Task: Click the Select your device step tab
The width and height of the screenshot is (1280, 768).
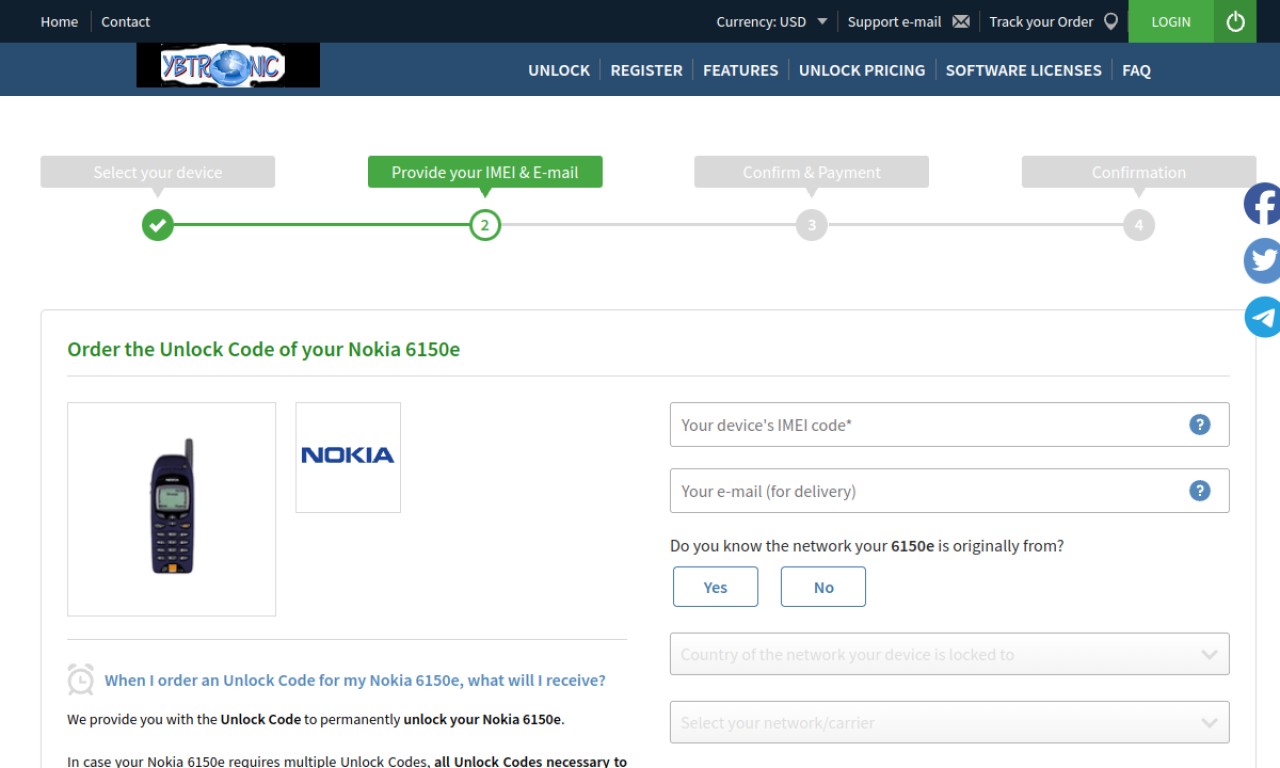Action: [157, 172]
